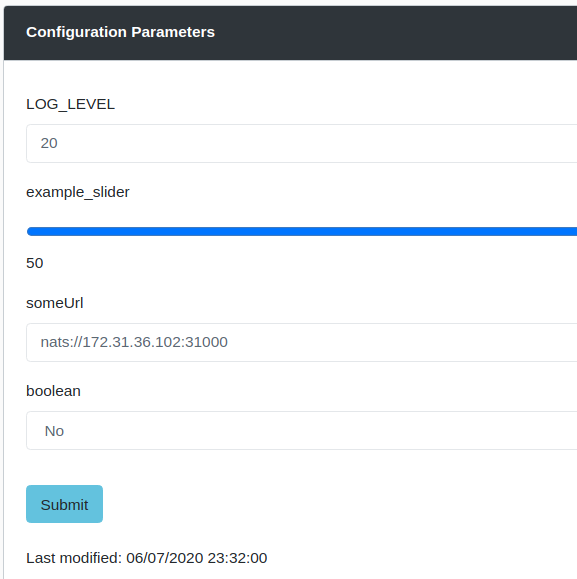Click the example_slider label

click(x=78, y=192)
